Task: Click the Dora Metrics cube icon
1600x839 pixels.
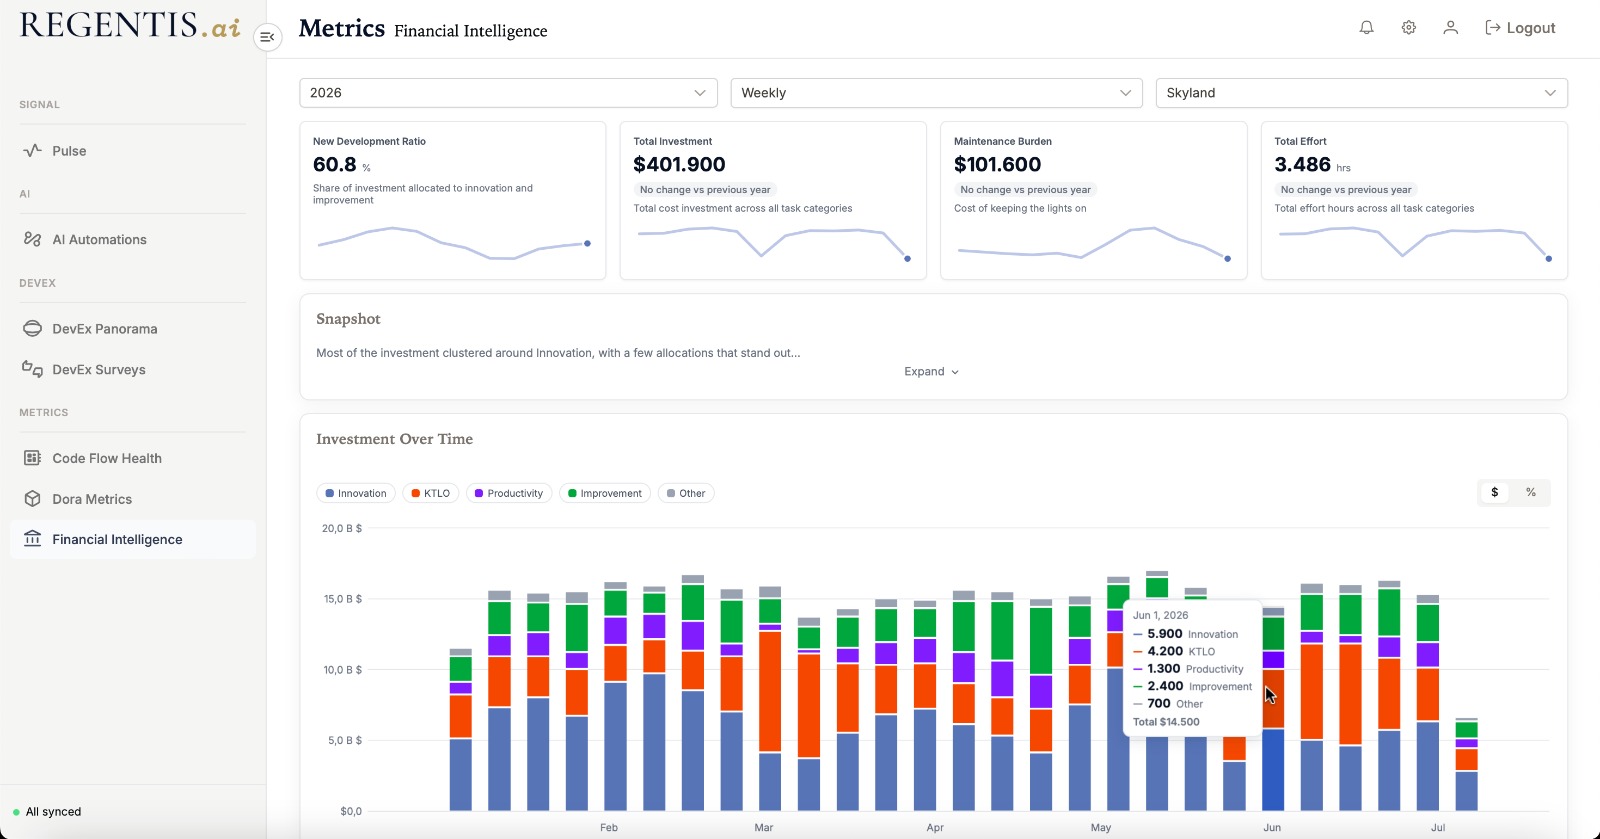Action: [32, 499]
